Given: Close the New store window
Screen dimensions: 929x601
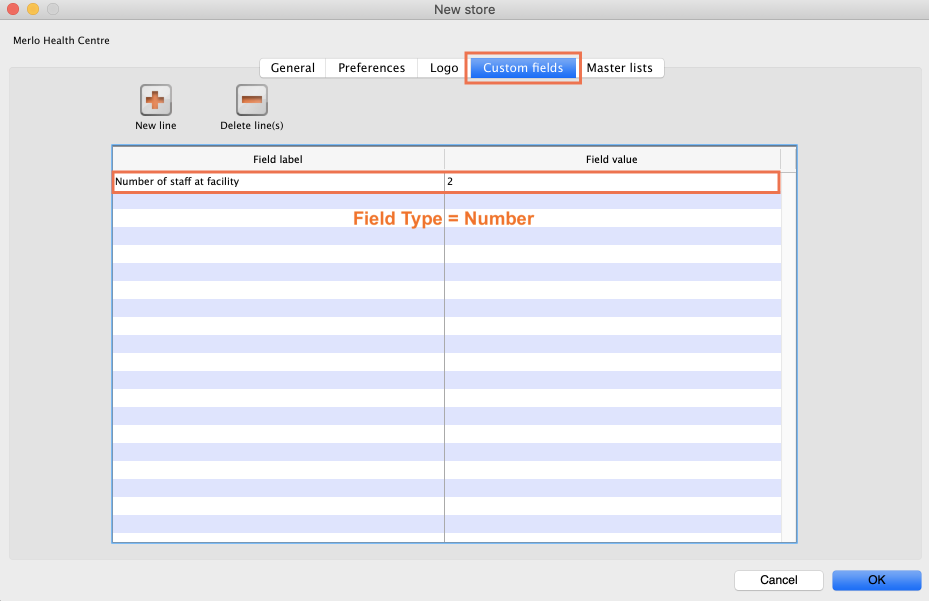Looking at the screenshot, I should point(14,9).
